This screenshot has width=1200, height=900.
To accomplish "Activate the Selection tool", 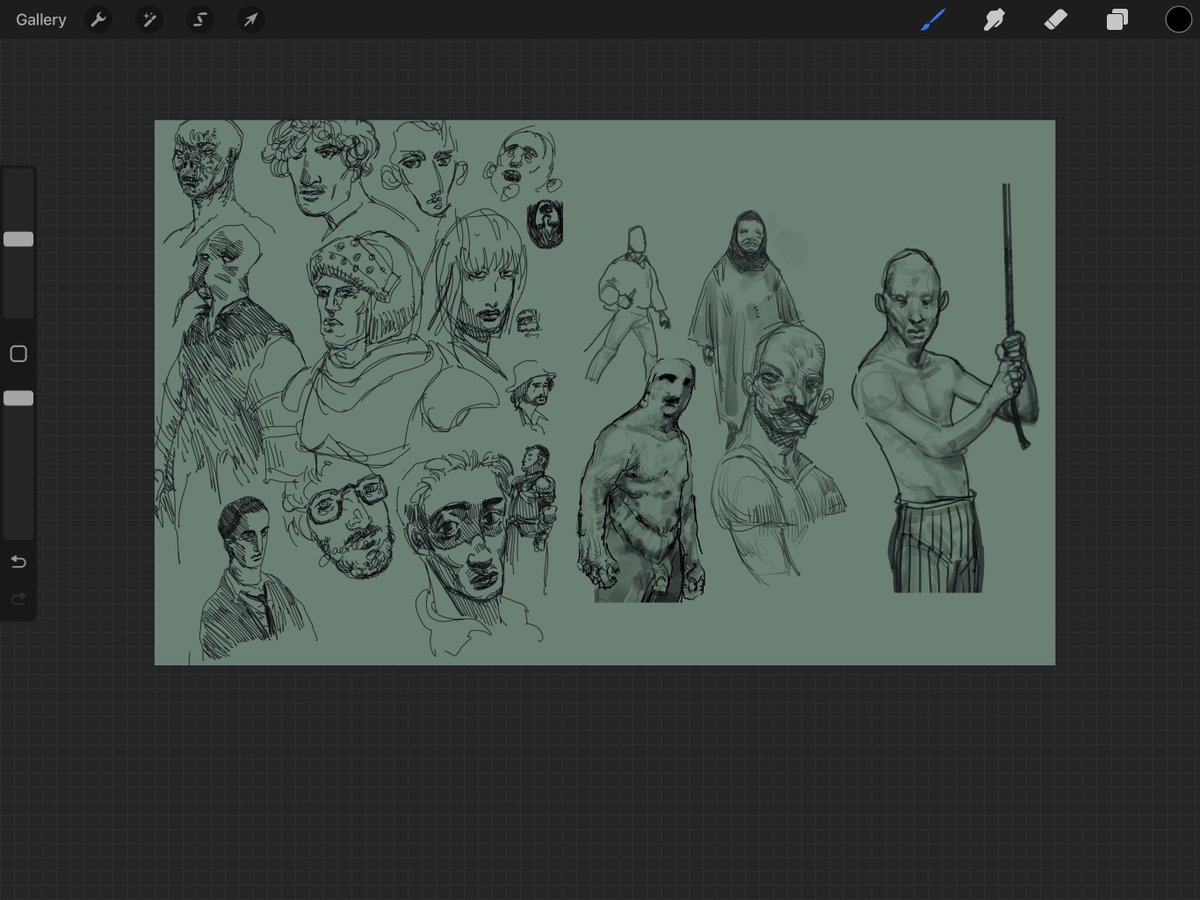I will (200, 20).
